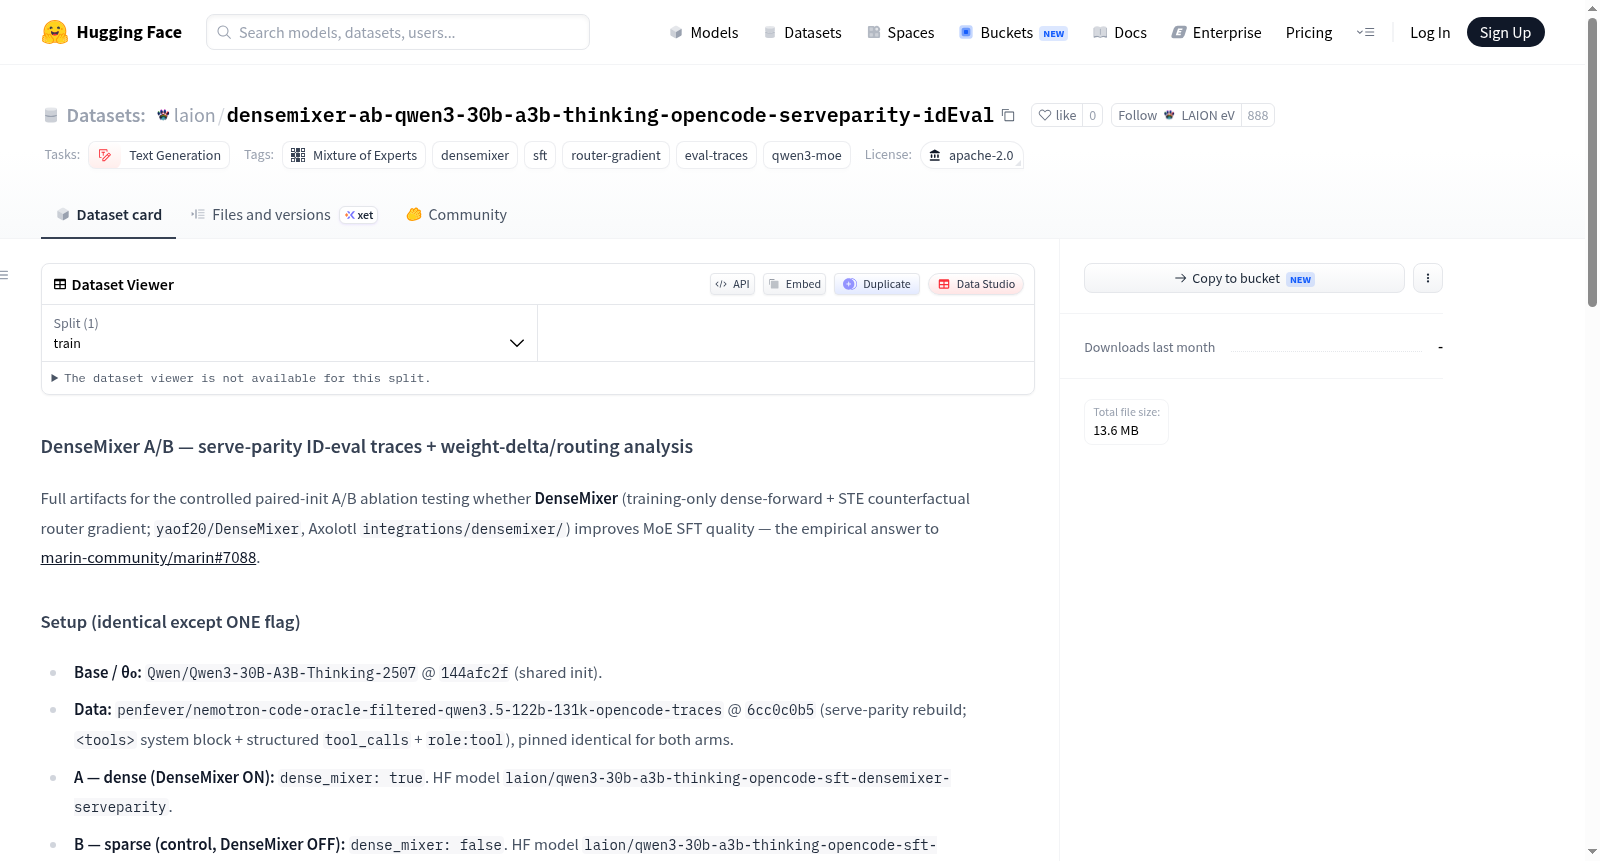The height and width of the screenshot is (861, 1600).
Task: Click the yaof20/DenseMixer code text
Action: (x=228, y=529)
